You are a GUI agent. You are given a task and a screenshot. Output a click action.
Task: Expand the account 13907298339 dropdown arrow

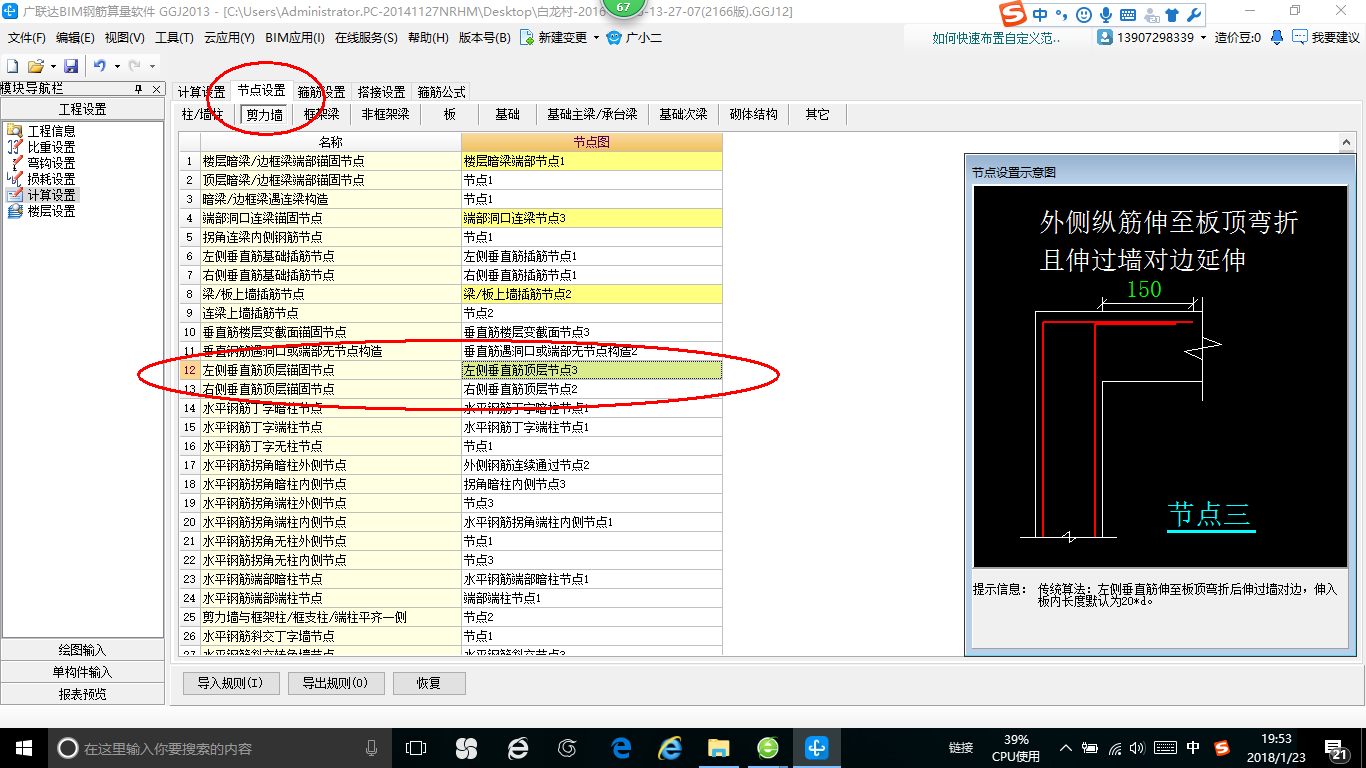[1202, 38]
